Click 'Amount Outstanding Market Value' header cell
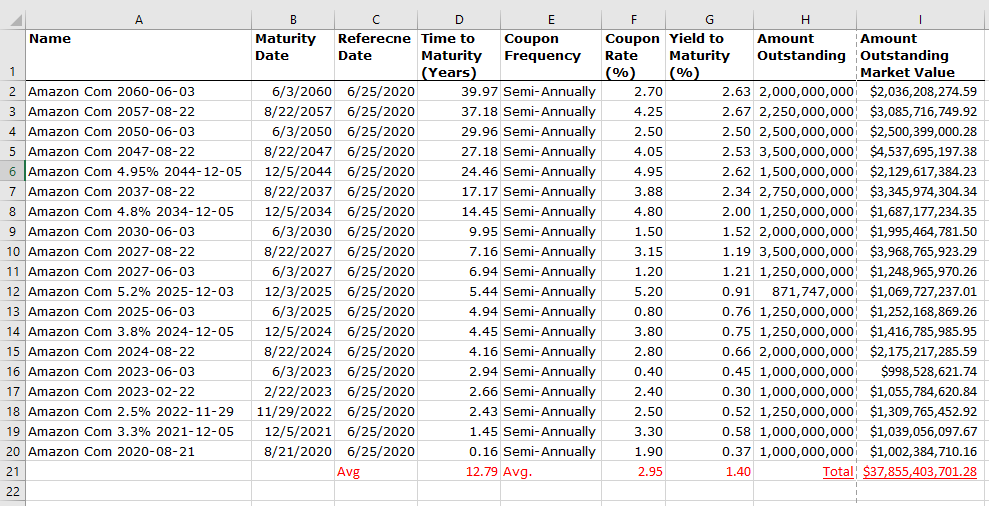Viewport: 989px width, 506px height. click(x=920, y=55)
